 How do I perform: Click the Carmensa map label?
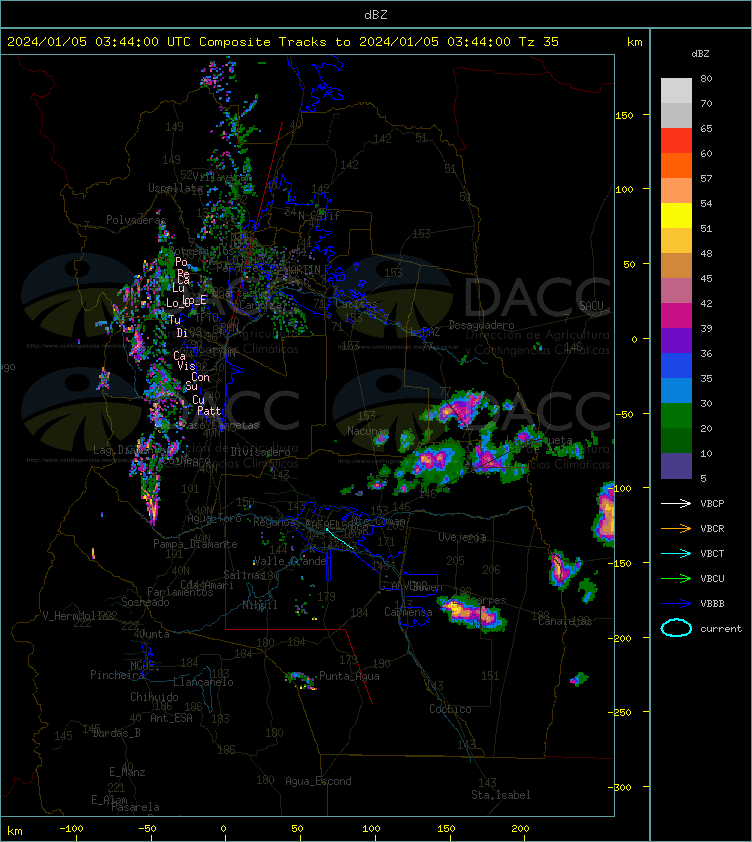(408, 612)
